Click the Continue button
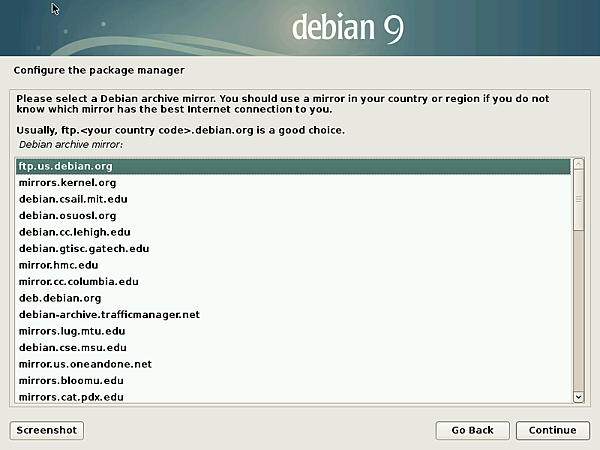The height and width of the screenshot is (450, 600). pyautogui.click(x=553, y=430)
